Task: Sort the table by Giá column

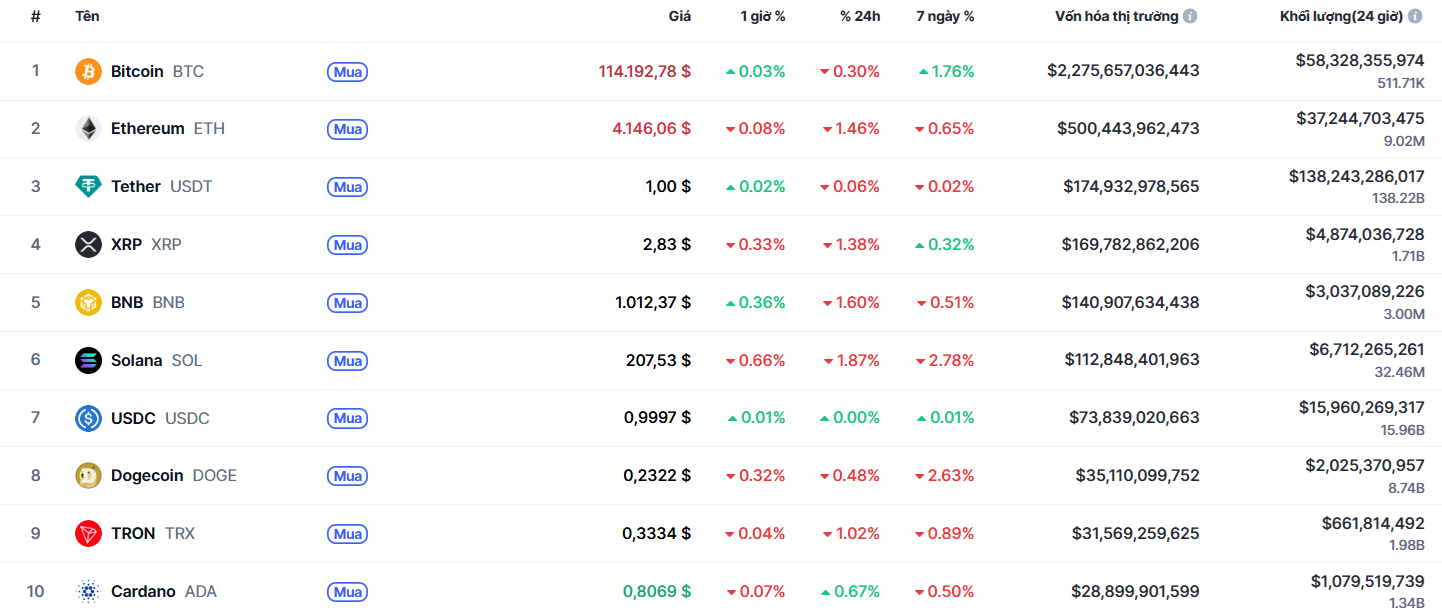Action: [679, 16]
